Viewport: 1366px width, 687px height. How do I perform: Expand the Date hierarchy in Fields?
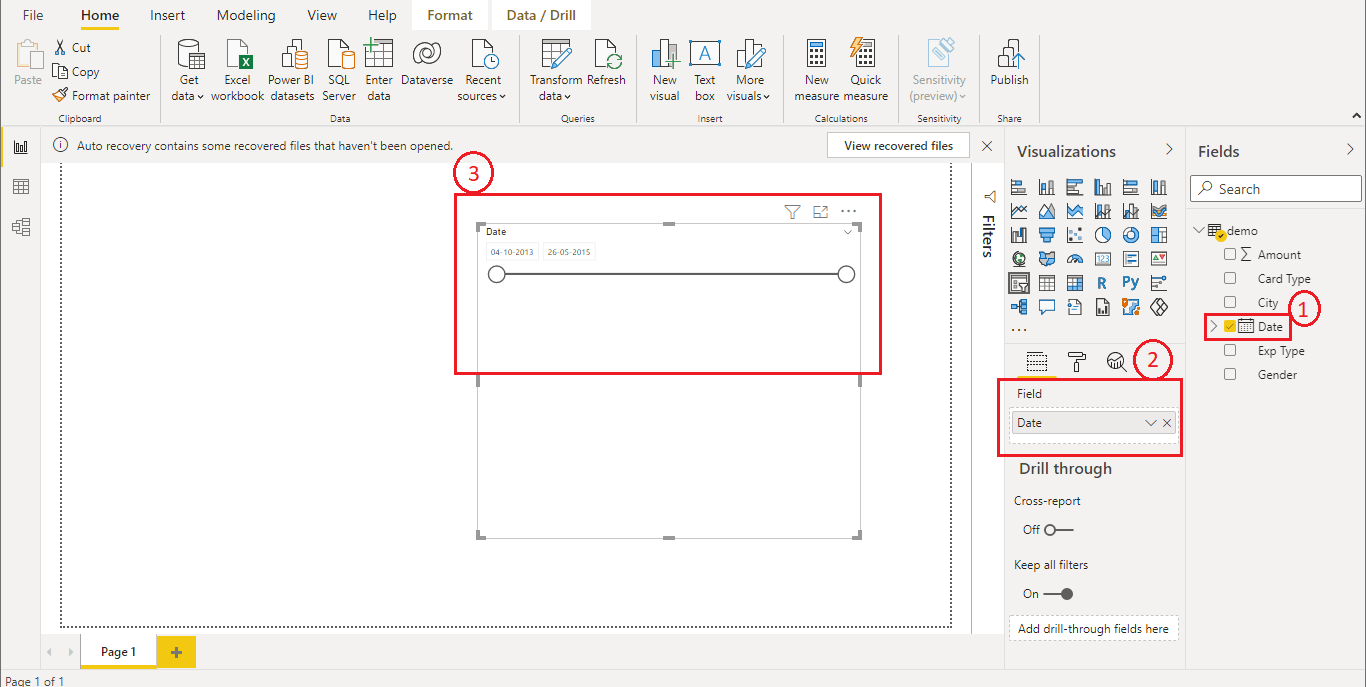click(x=1214, y=327)
